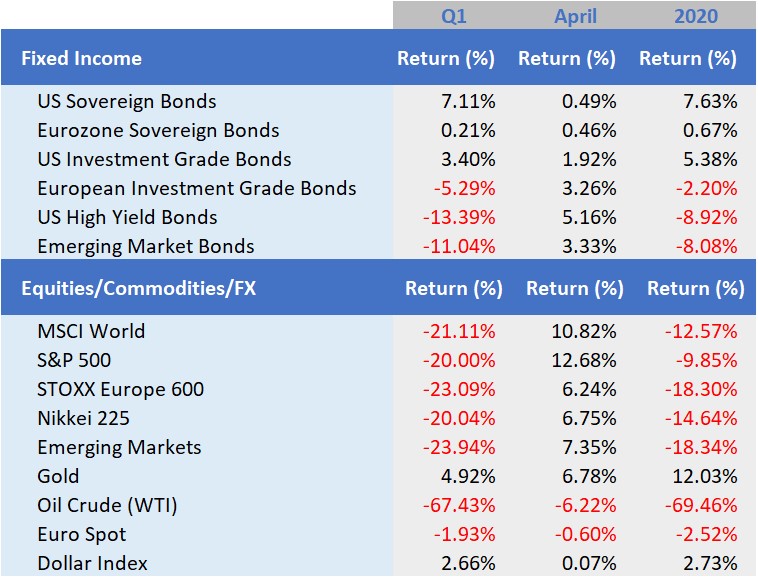
Task: Select the 12.68% S&P 500 April cell
Action: coord(584,360)
